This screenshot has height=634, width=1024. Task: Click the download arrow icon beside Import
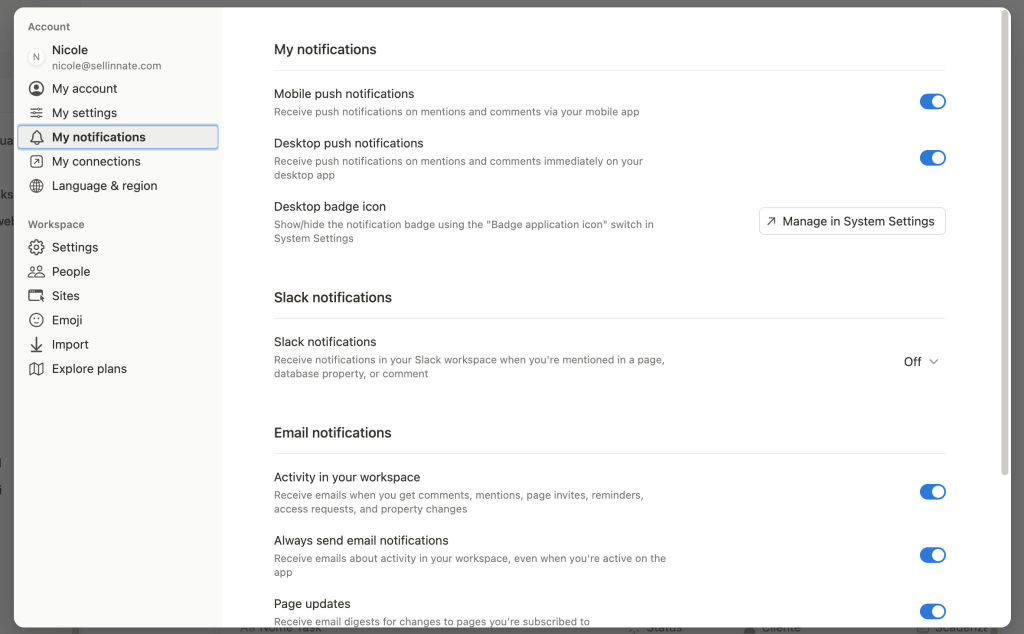[37, 345]
